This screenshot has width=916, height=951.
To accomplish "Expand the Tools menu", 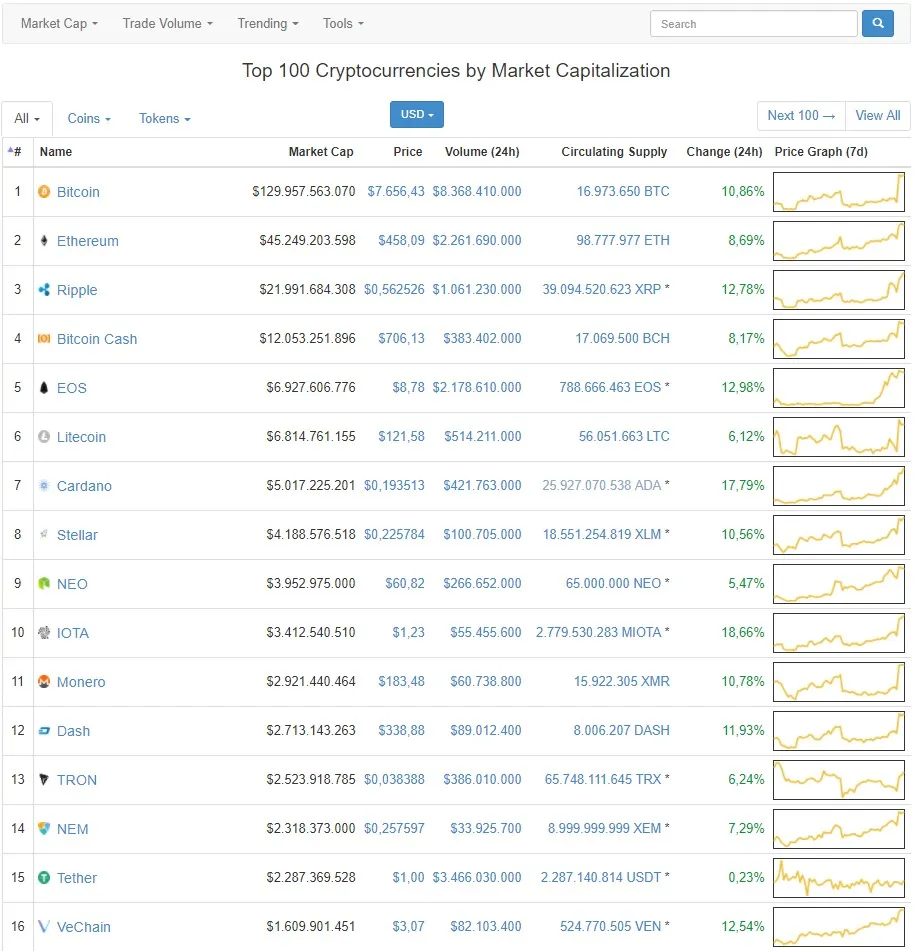I will [343, 24].
